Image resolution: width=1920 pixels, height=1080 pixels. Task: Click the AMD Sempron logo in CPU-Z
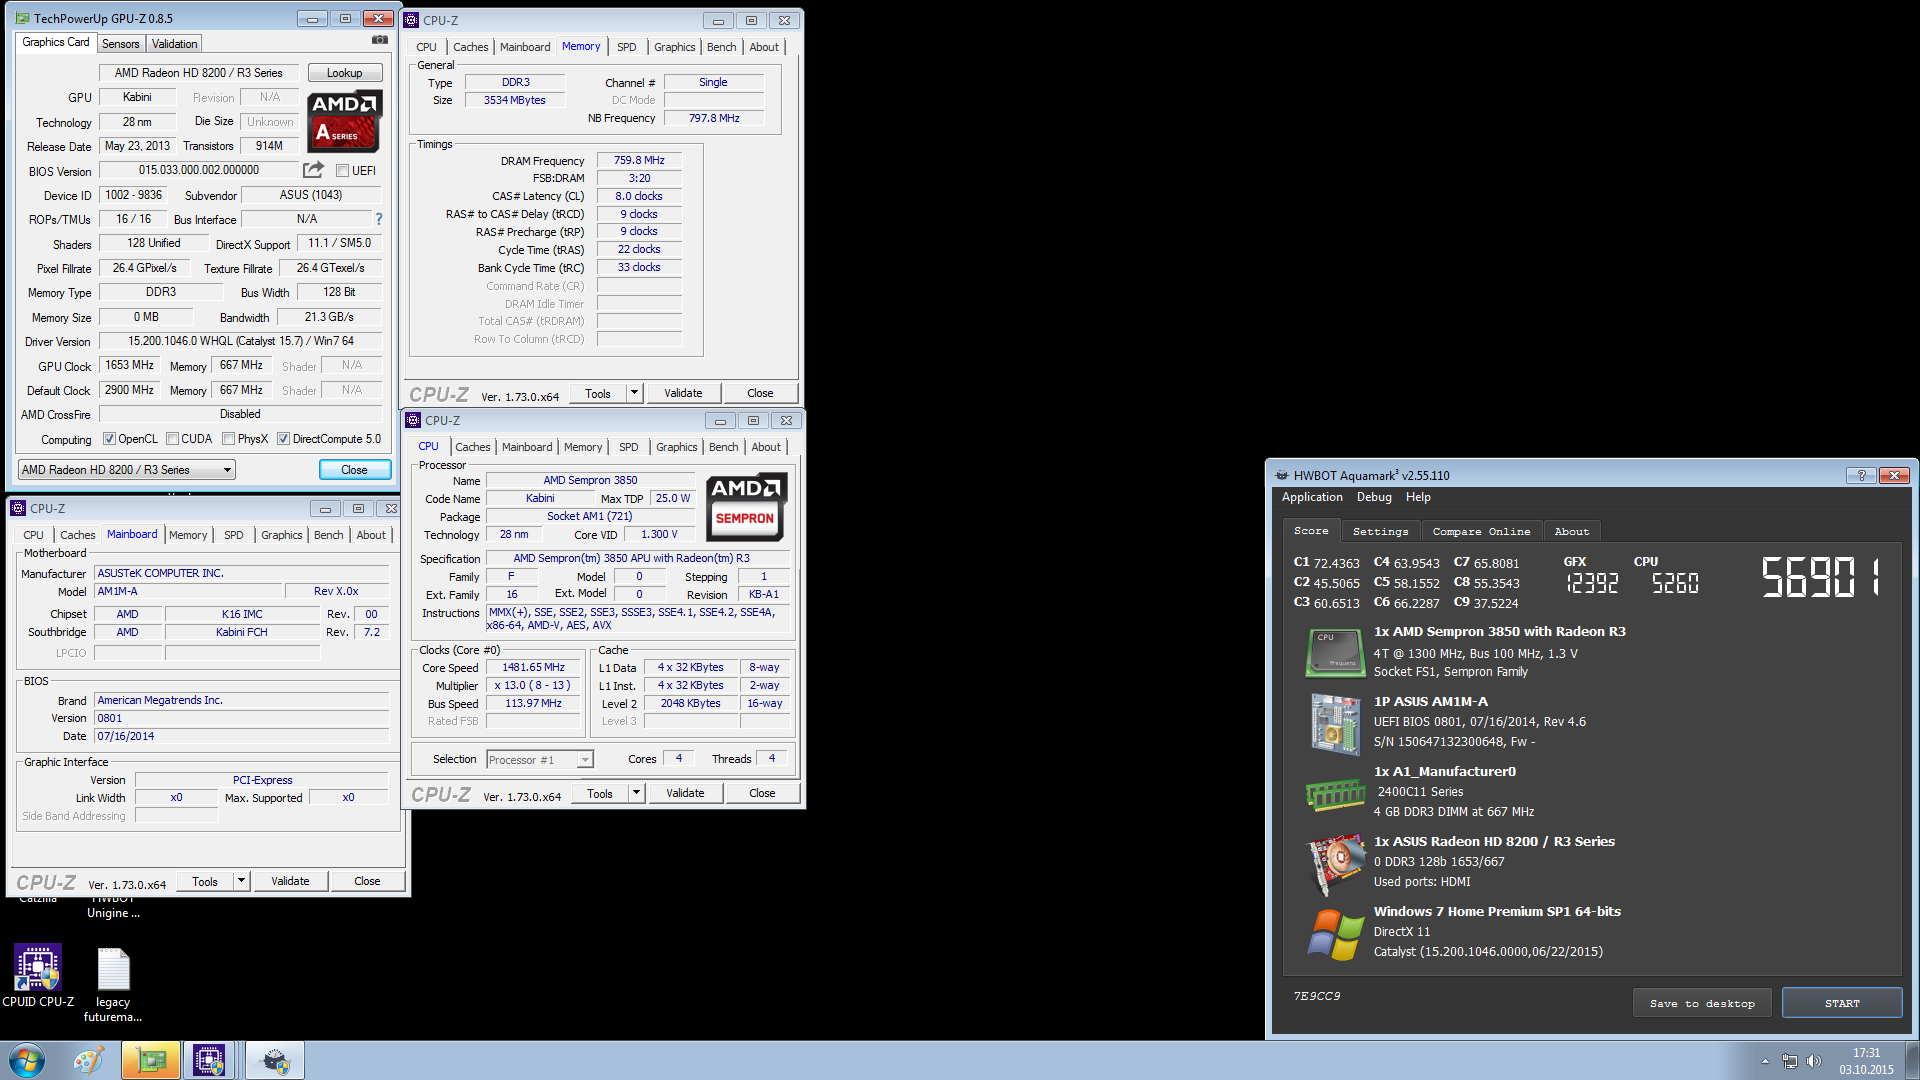click(746, 507)
